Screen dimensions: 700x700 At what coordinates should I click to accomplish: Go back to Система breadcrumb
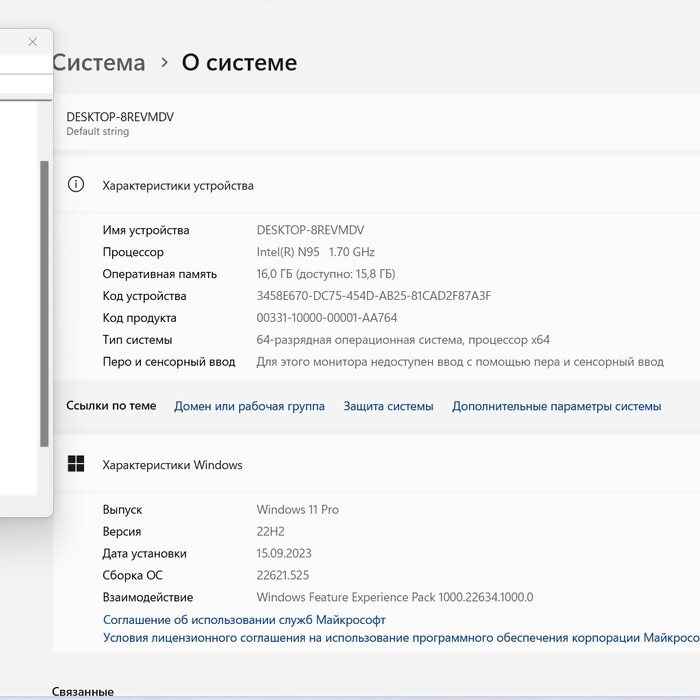pyautogui.click(x=99, y=62)
